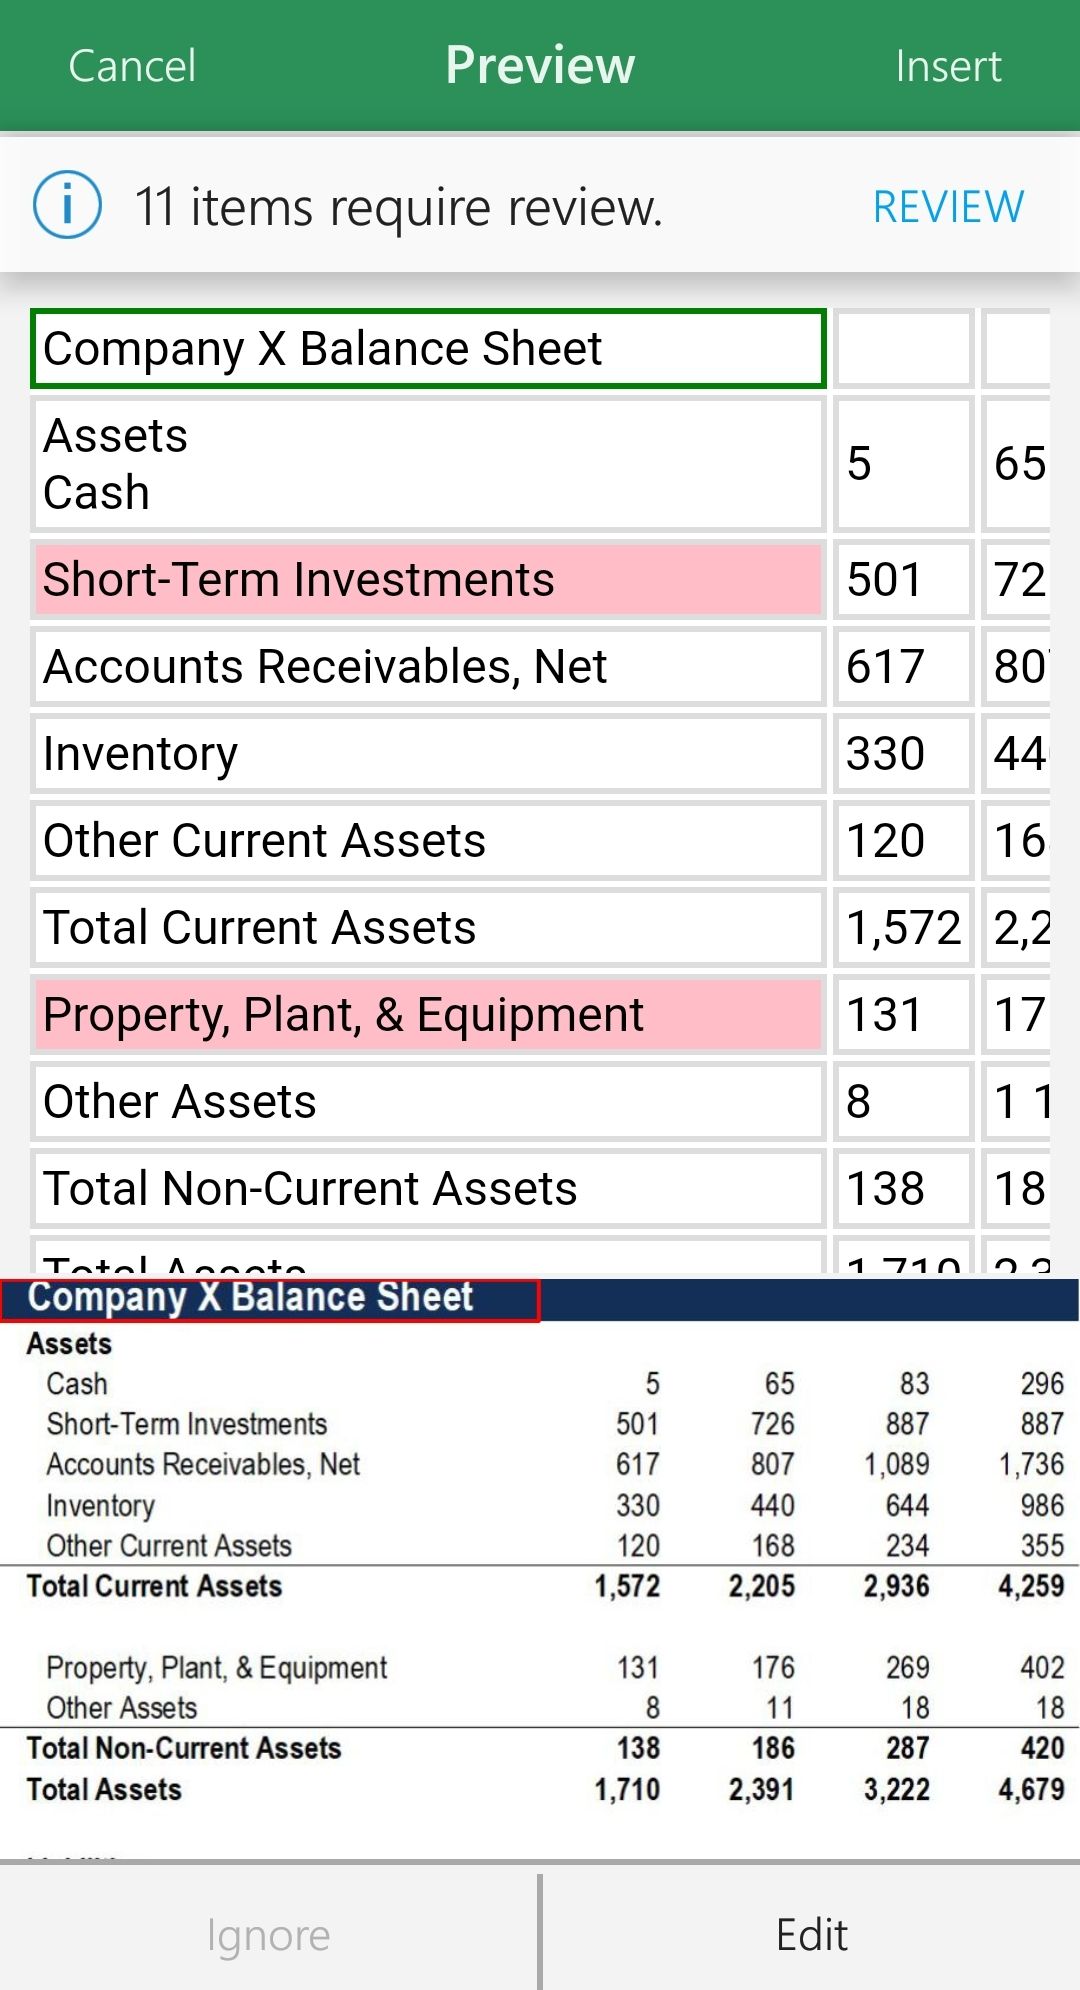Screen dimensions: 1080x1990
Task: Select the highlighted Property, Plant, & Equipment cell
Action: 427,1013
